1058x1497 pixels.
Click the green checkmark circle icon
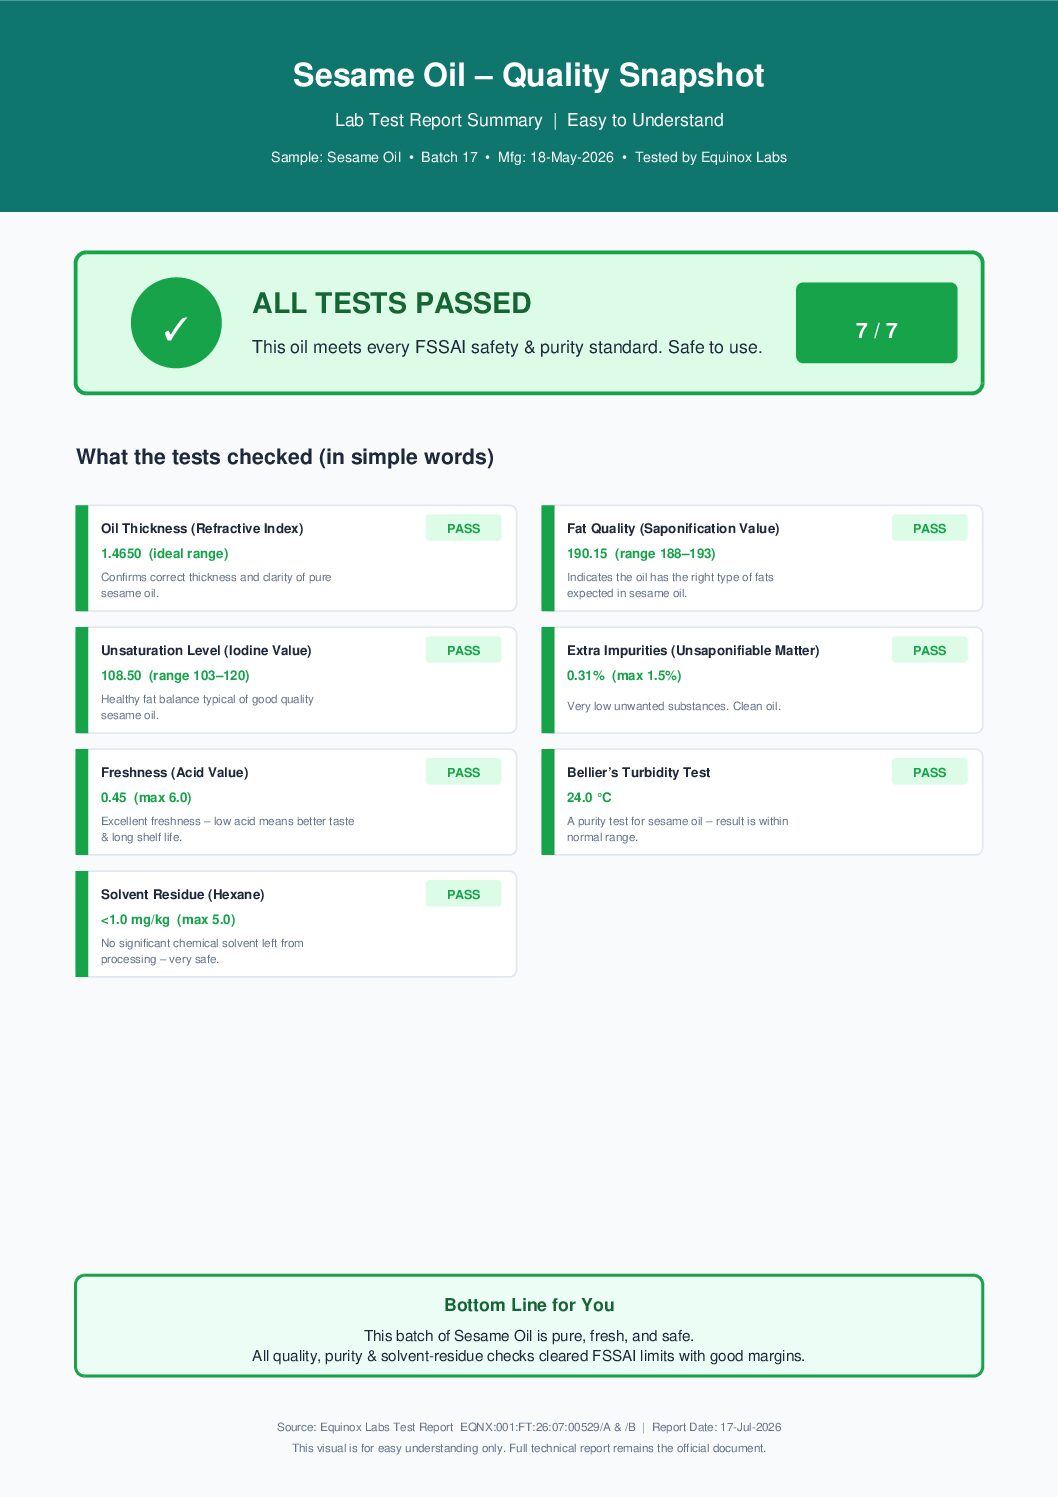[x=176, y=323]
